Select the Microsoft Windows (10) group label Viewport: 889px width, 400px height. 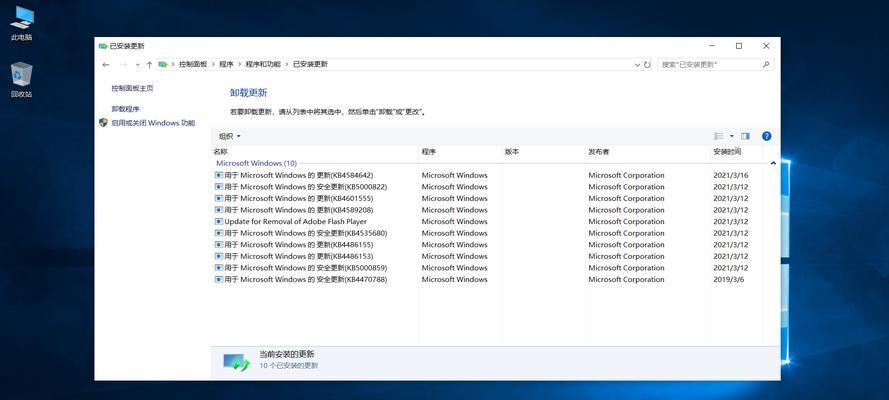pyautogui.click(x=256, y=163)
